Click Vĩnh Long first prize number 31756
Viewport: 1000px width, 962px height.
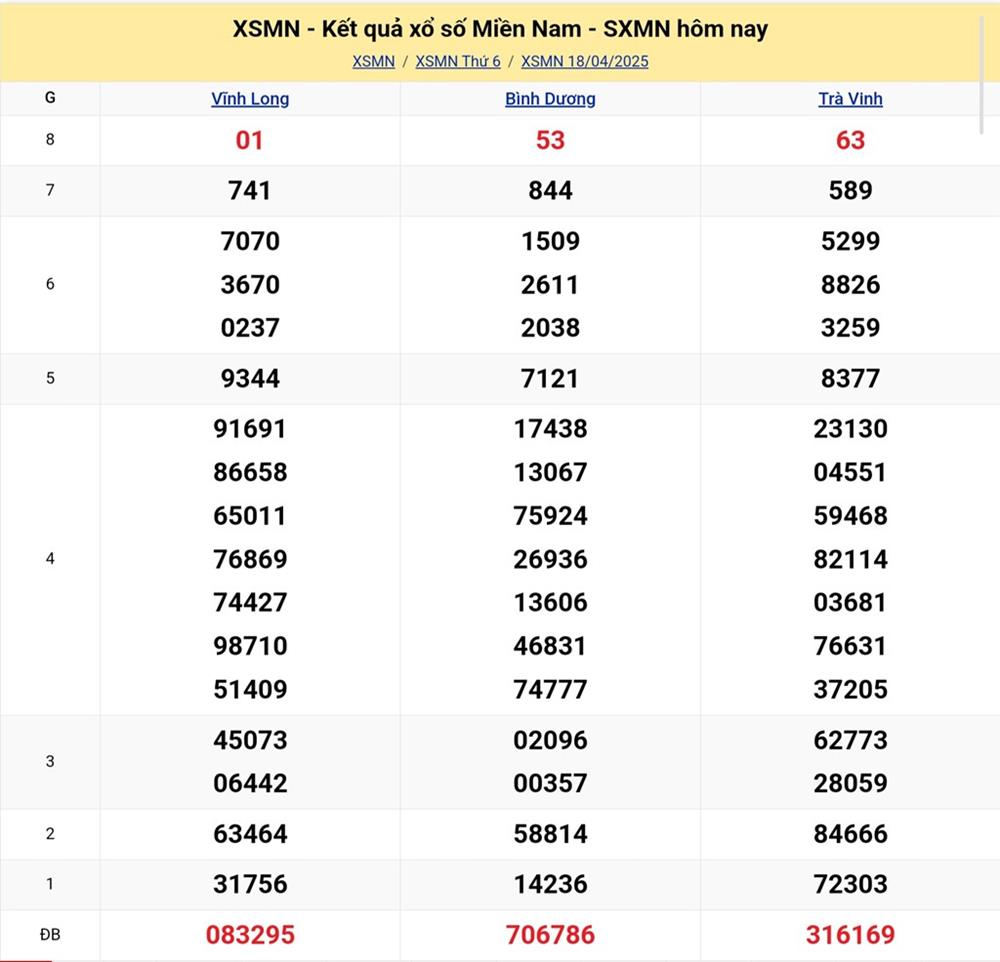(x=250, y=884)
